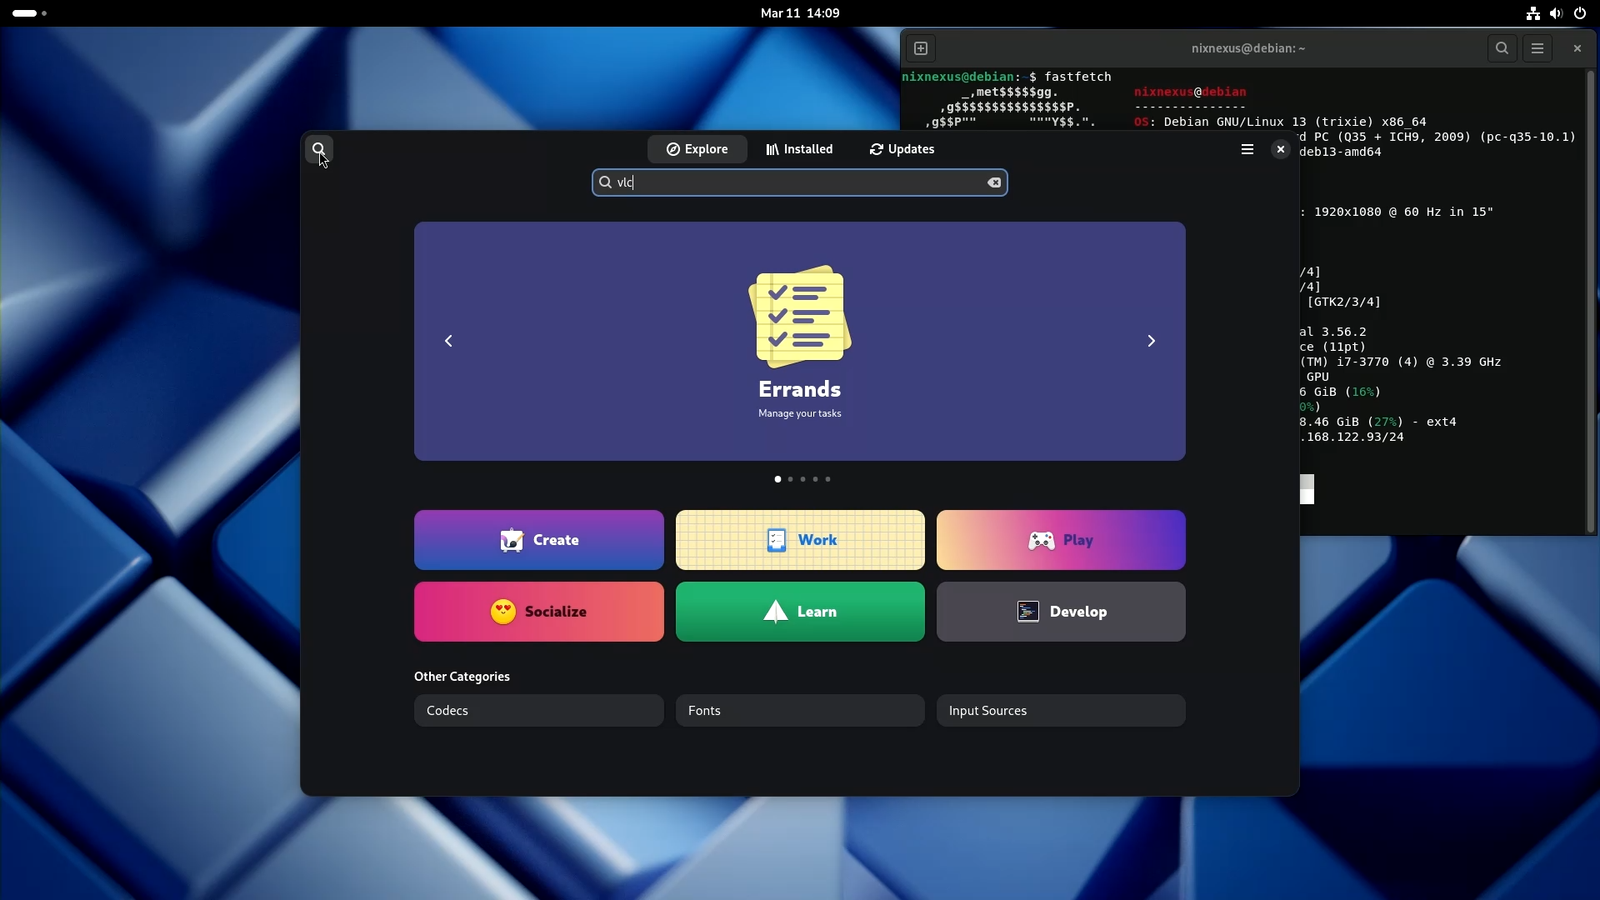The height and width of the screenshot is (900, 1600).
Task: Open the Errands featured app banner
Action: click(x=799, y=341)
